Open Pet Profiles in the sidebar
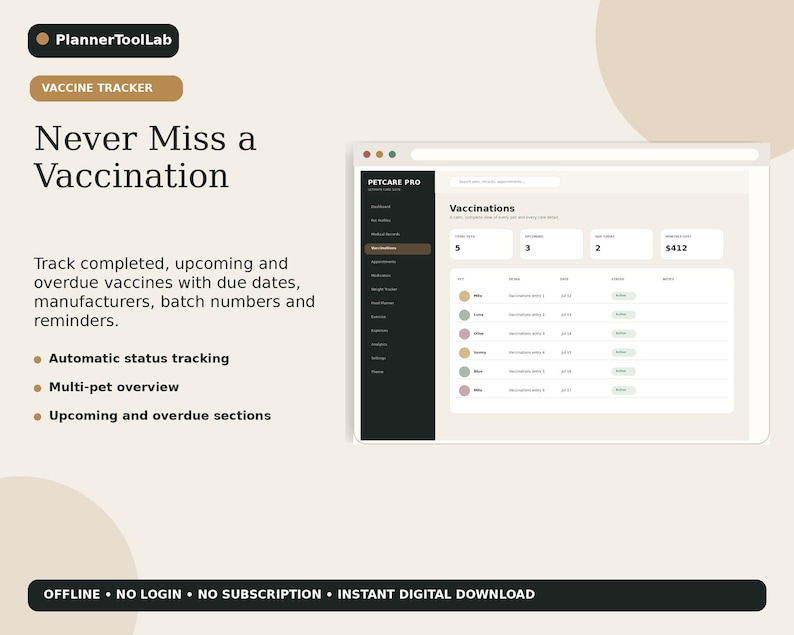The height and width of the screenshot is (635, 794). 381,220
